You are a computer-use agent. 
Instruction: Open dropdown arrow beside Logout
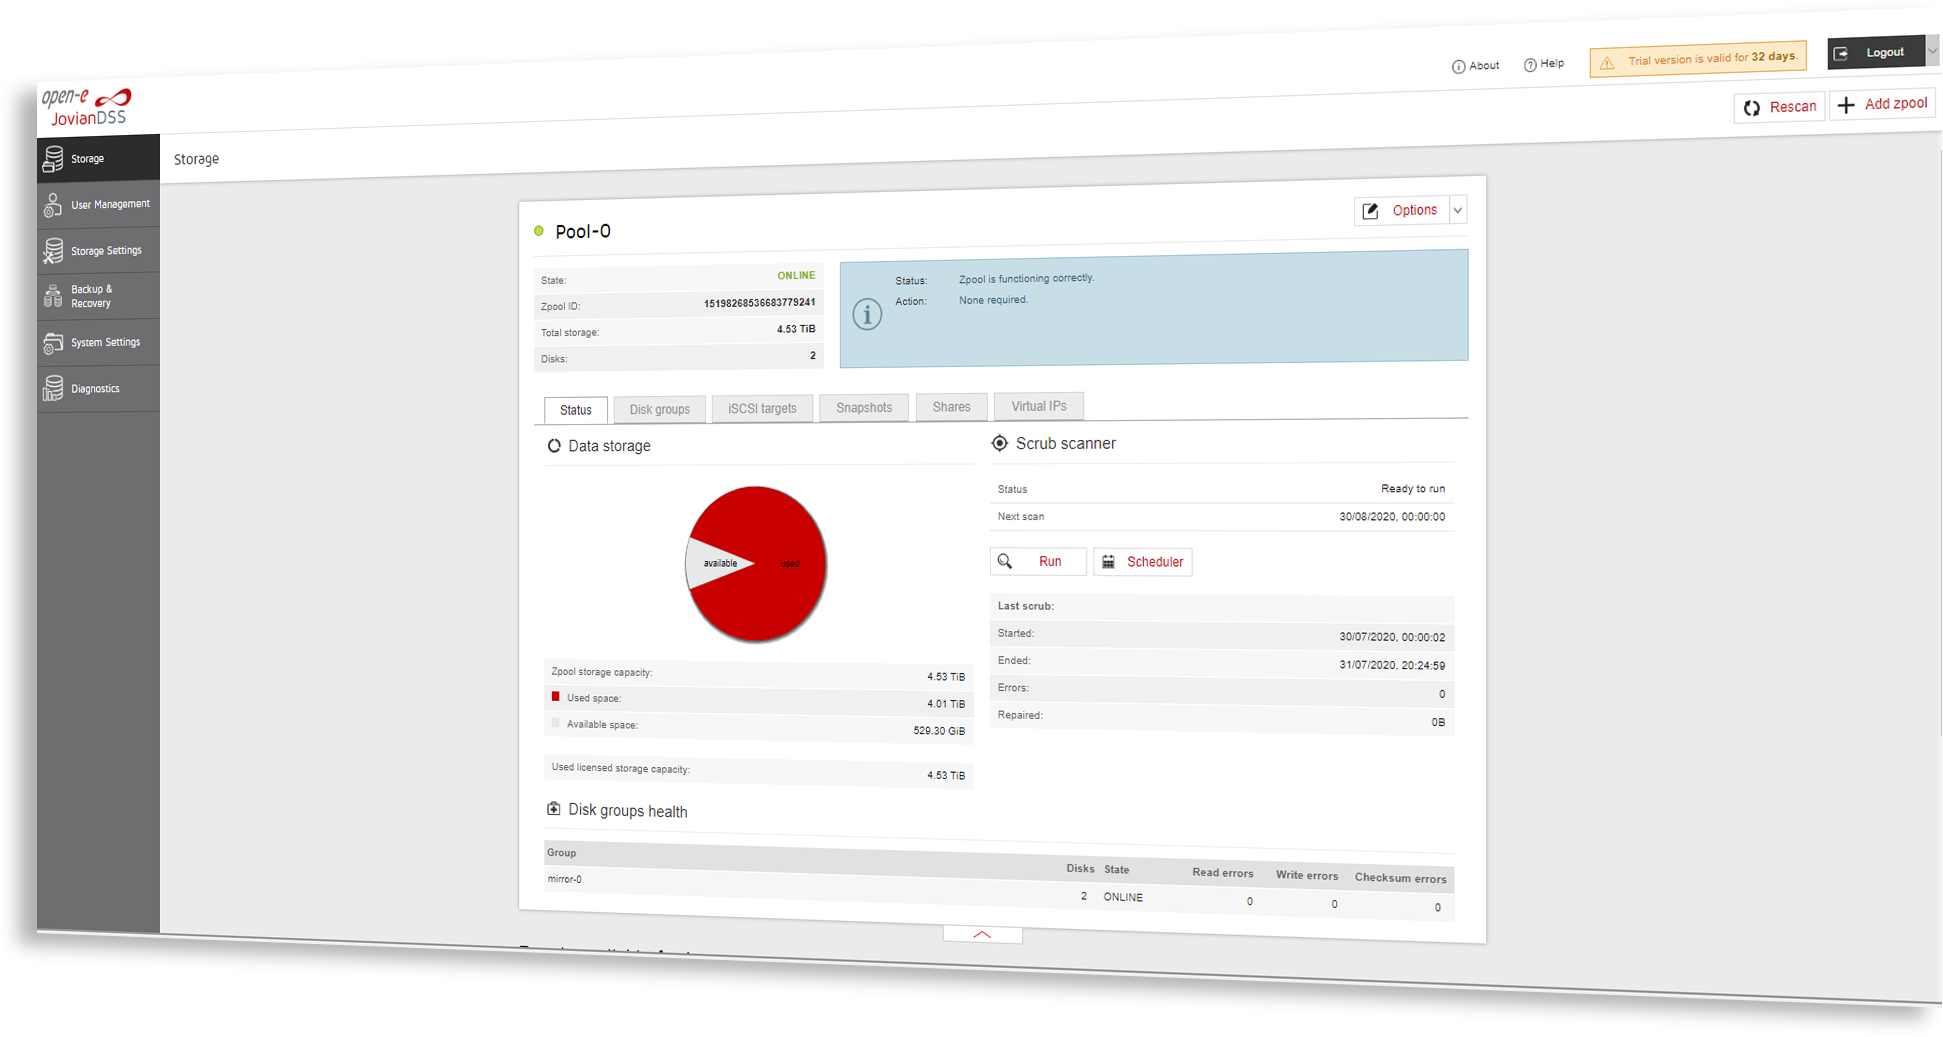click(x=1932, y=51)
